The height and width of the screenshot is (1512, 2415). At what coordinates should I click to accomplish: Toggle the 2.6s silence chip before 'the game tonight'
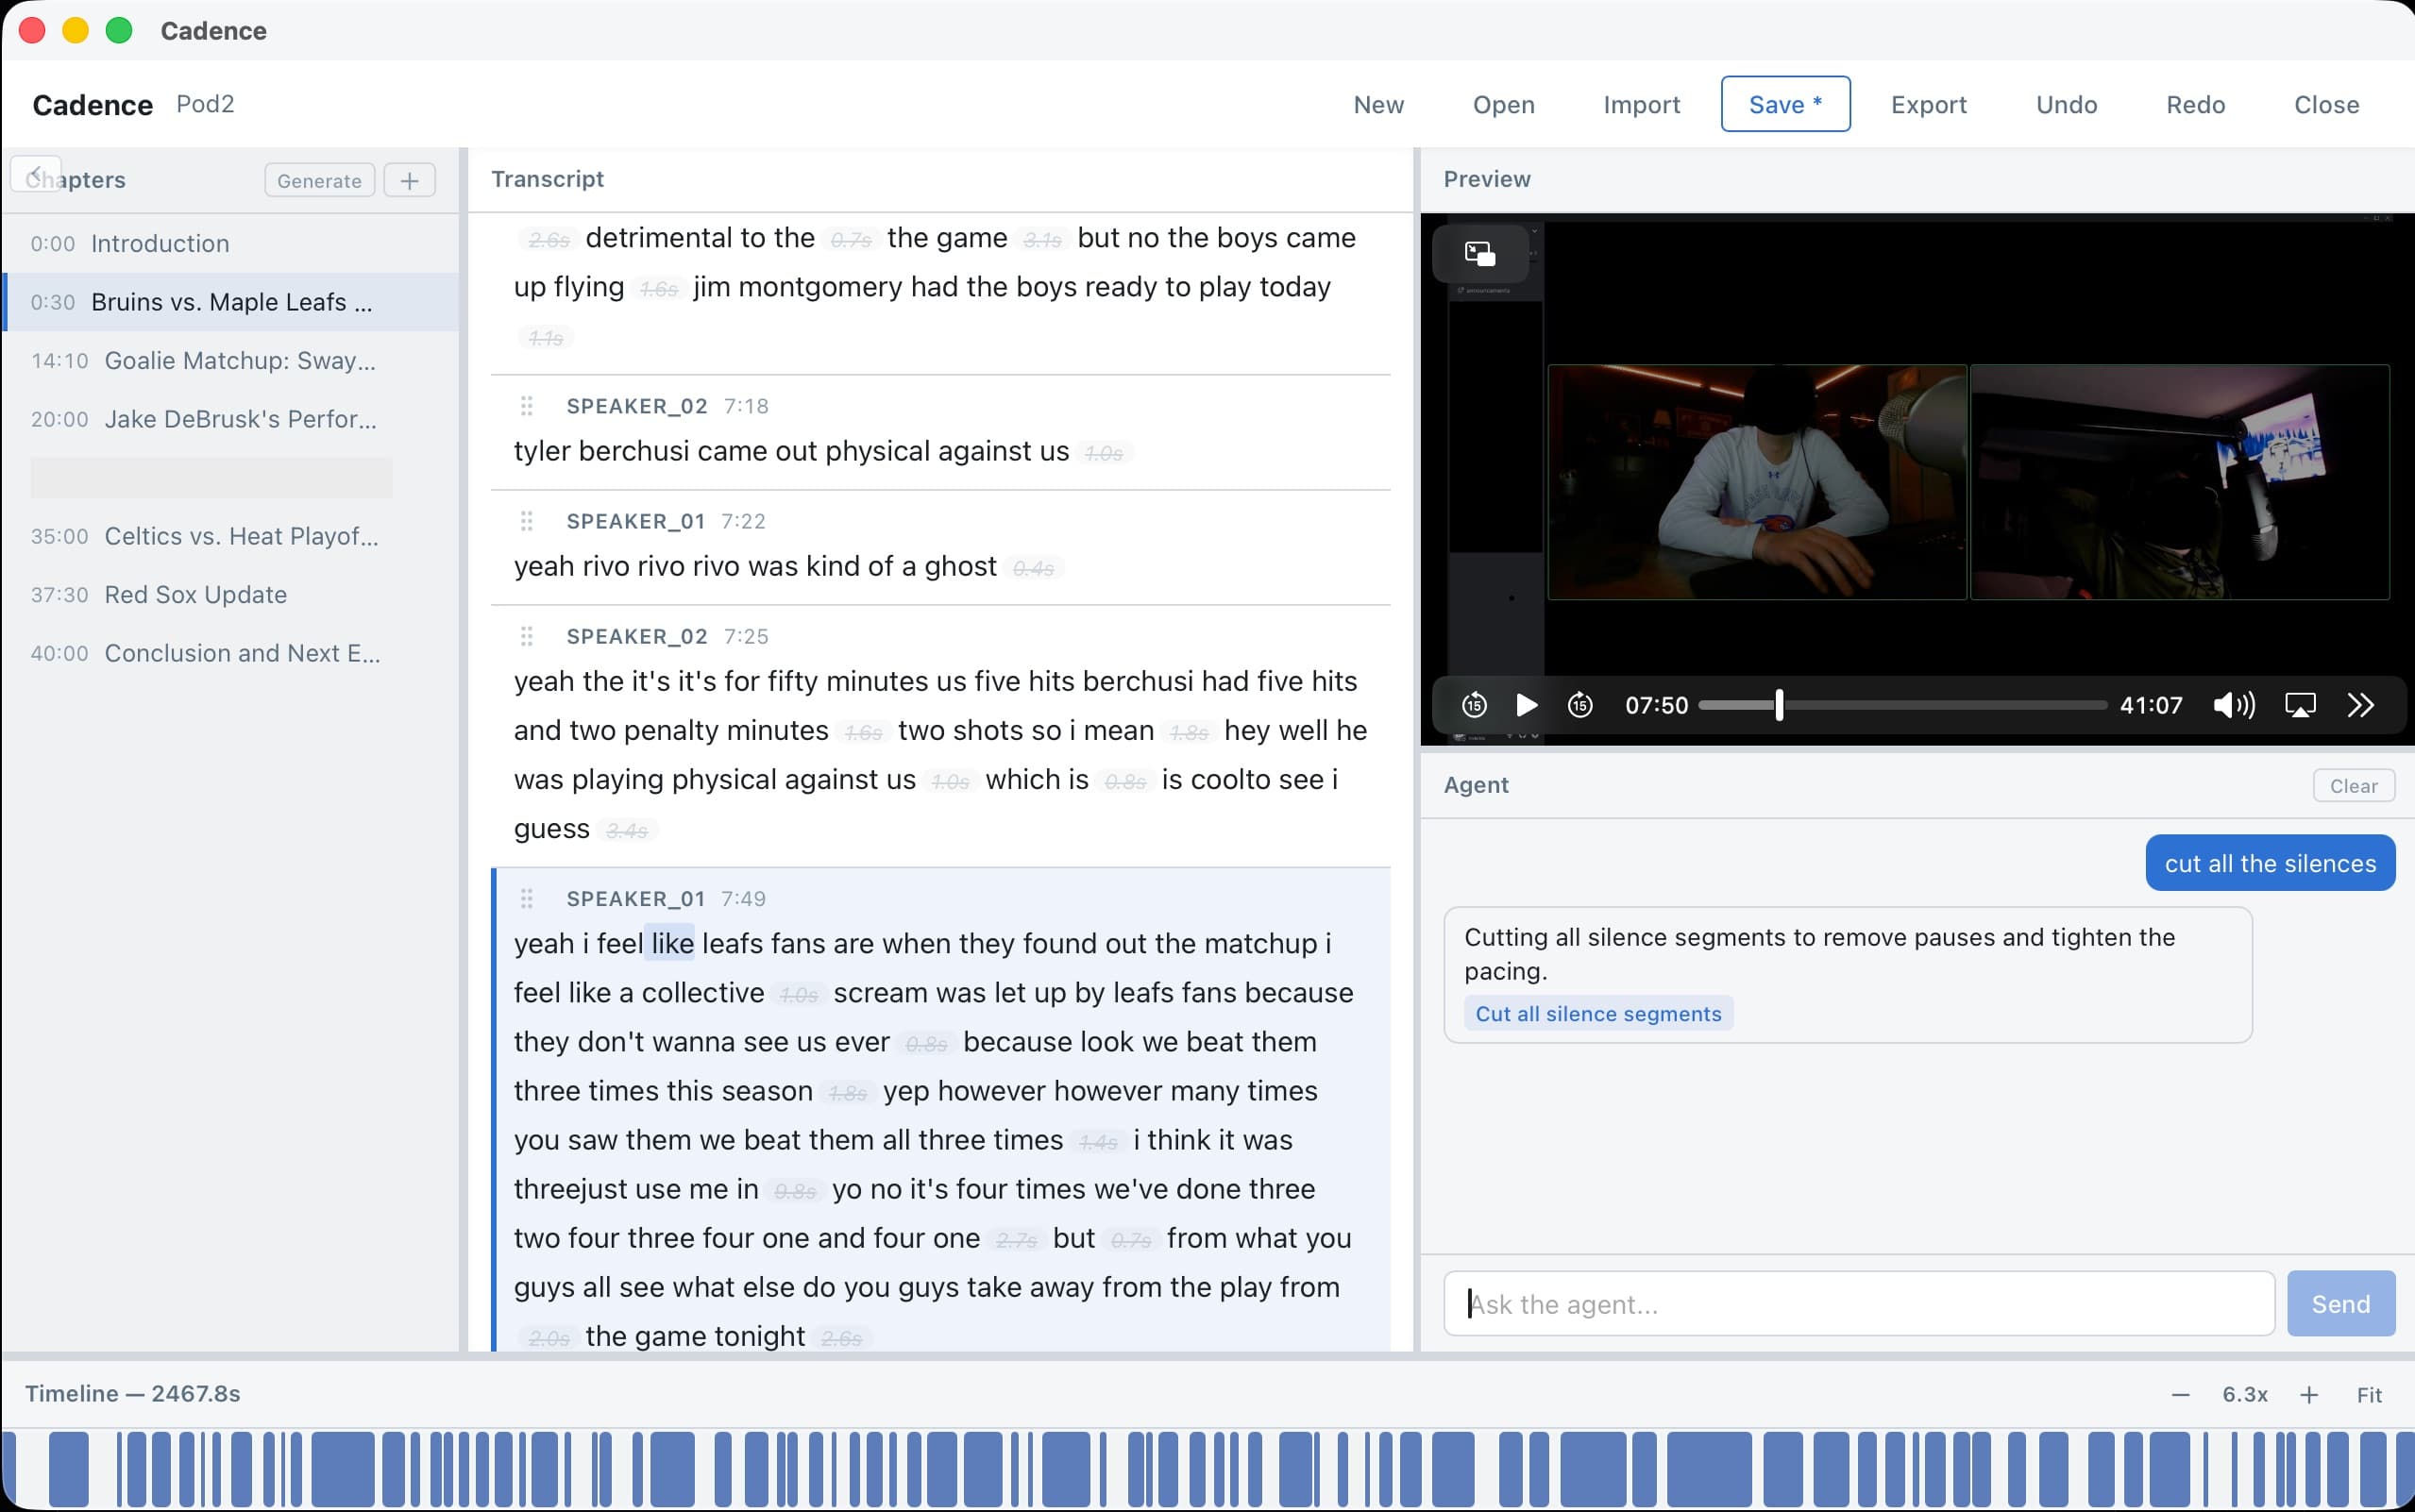point(843,1337)
